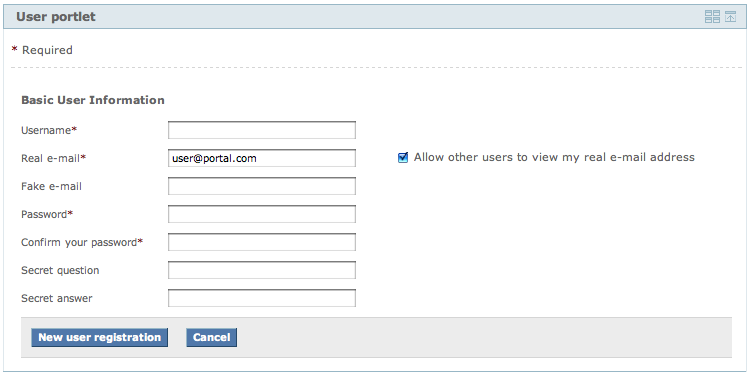Click the Basic User Information heading
The height and width of the screenshot is (378, 753).
[x=93, y=100]
